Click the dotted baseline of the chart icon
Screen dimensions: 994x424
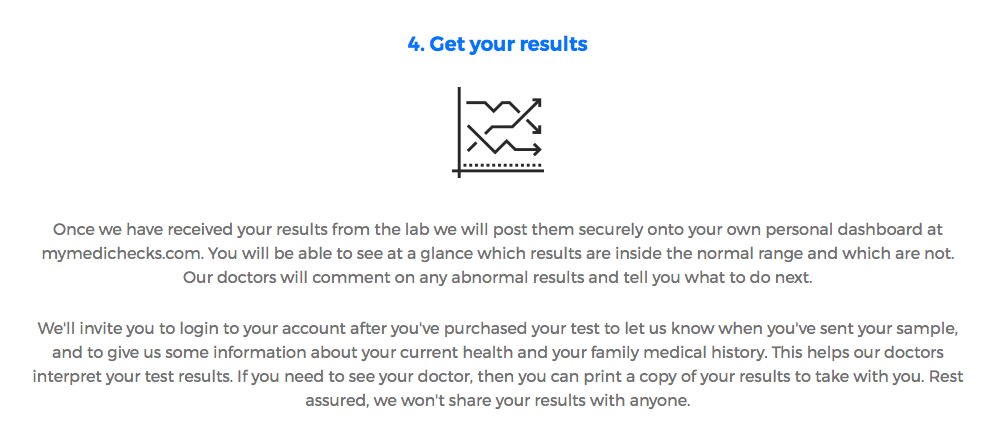(502, 165)
